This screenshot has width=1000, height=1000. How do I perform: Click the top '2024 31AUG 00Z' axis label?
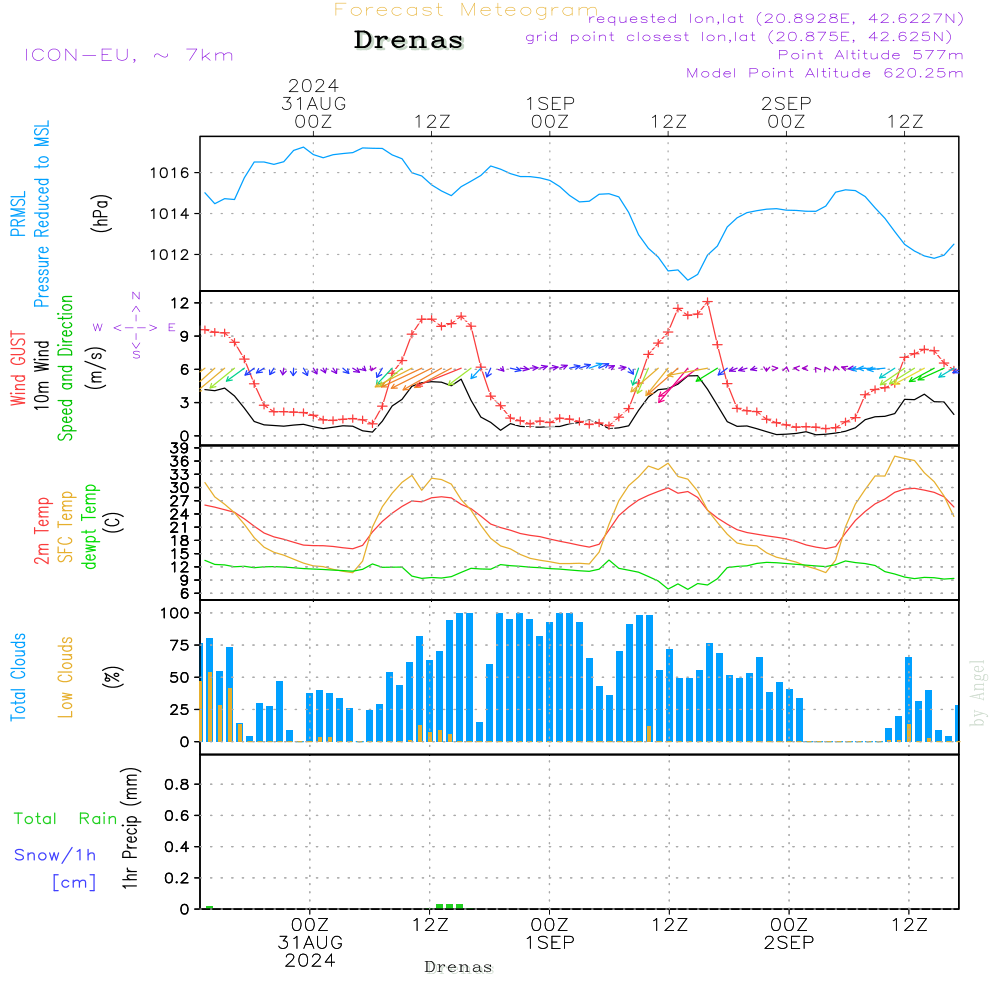(x=313, y=103)
